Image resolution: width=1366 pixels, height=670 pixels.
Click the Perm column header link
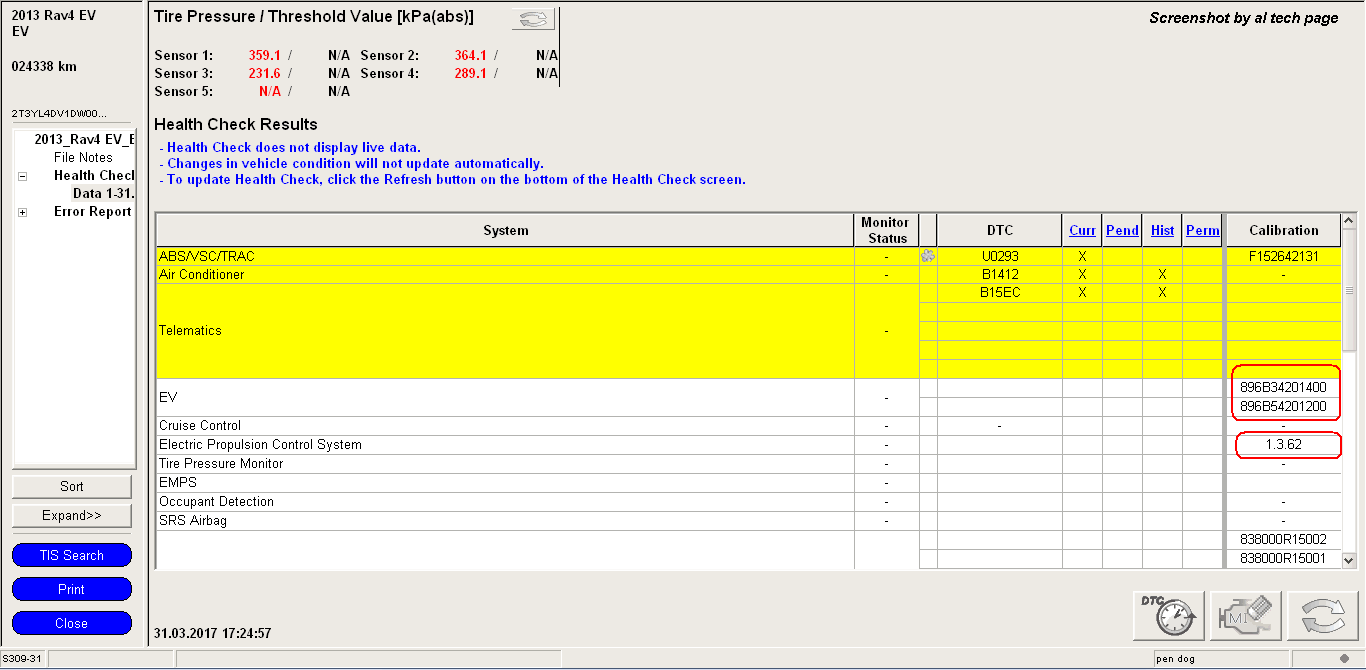click(x=1202, y=230)
